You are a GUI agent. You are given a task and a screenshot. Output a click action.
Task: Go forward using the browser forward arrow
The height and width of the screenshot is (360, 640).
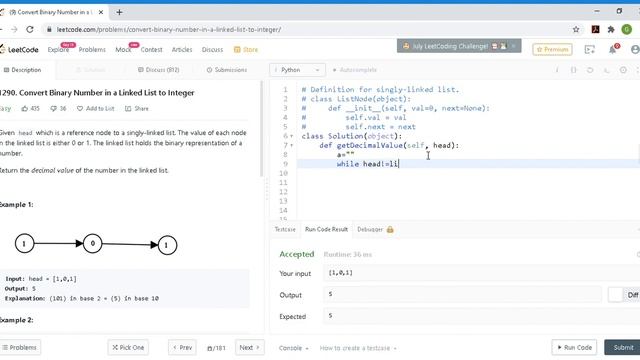(14, 29)
